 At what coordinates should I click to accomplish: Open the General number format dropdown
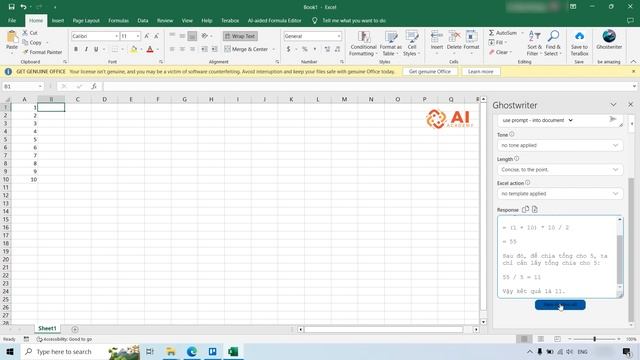pyautogui.click(x=339, y=36)
